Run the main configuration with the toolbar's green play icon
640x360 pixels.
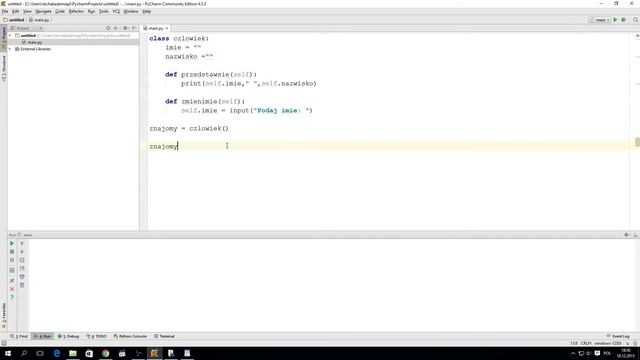(x=615, y=20)
